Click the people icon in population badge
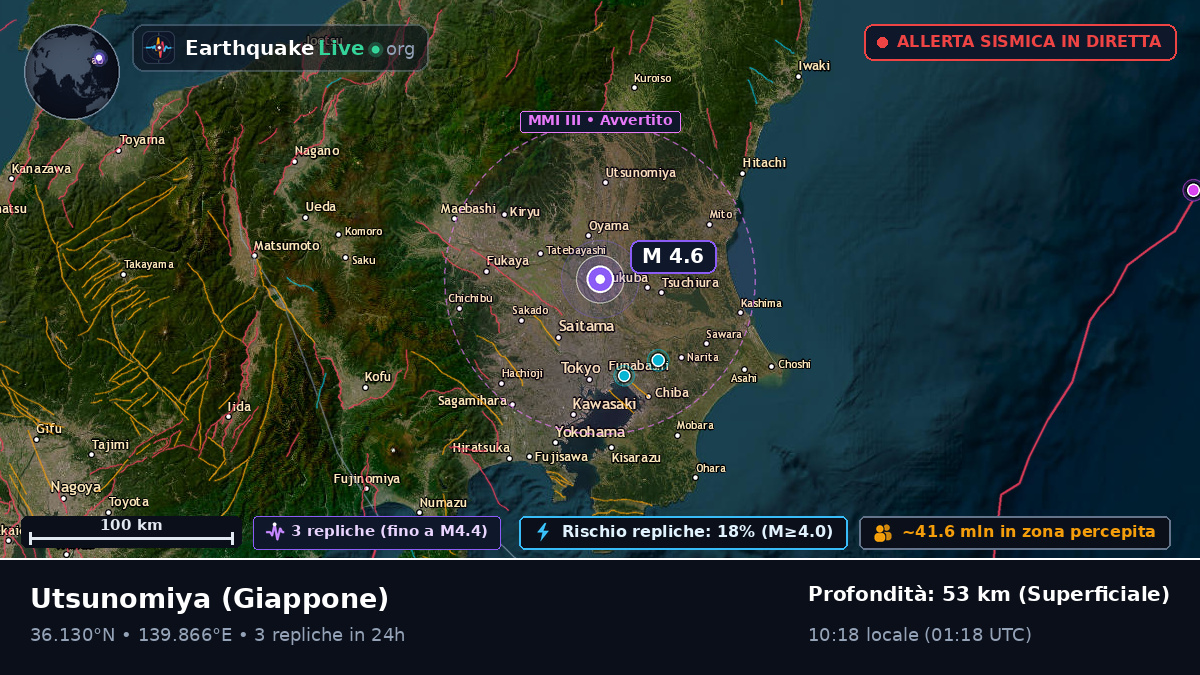 tap(883, 533)
